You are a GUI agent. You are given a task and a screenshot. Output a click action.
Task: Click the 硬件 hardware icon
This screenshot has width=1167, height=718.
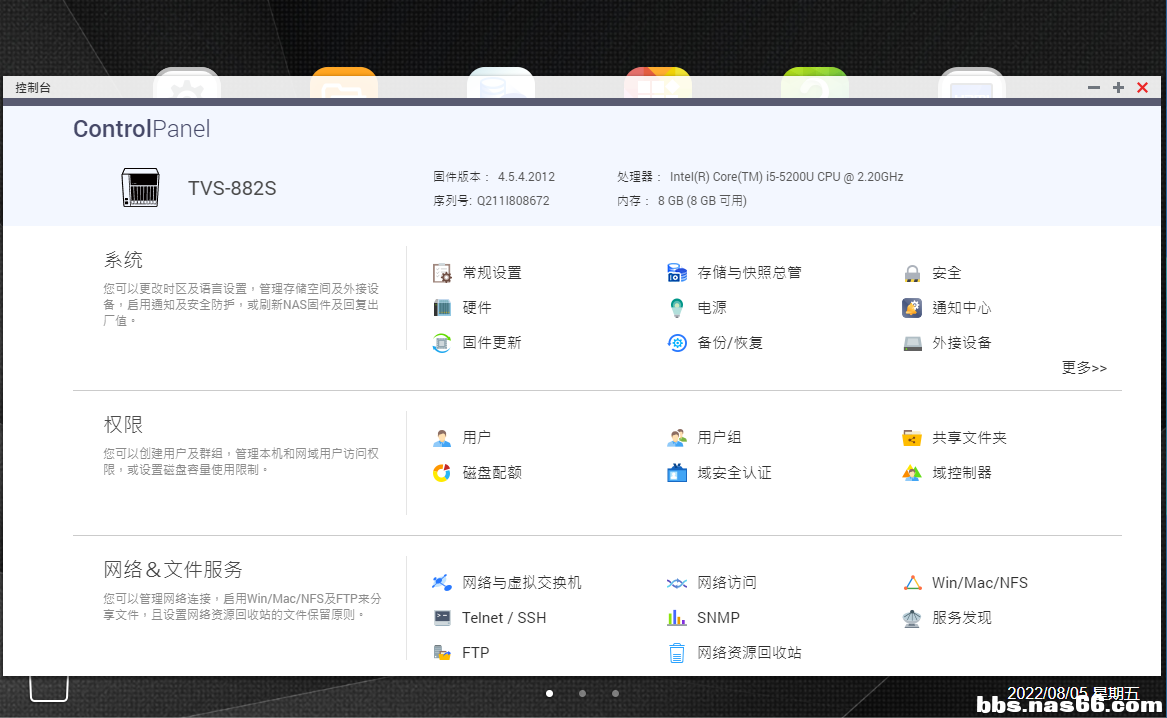442,308
